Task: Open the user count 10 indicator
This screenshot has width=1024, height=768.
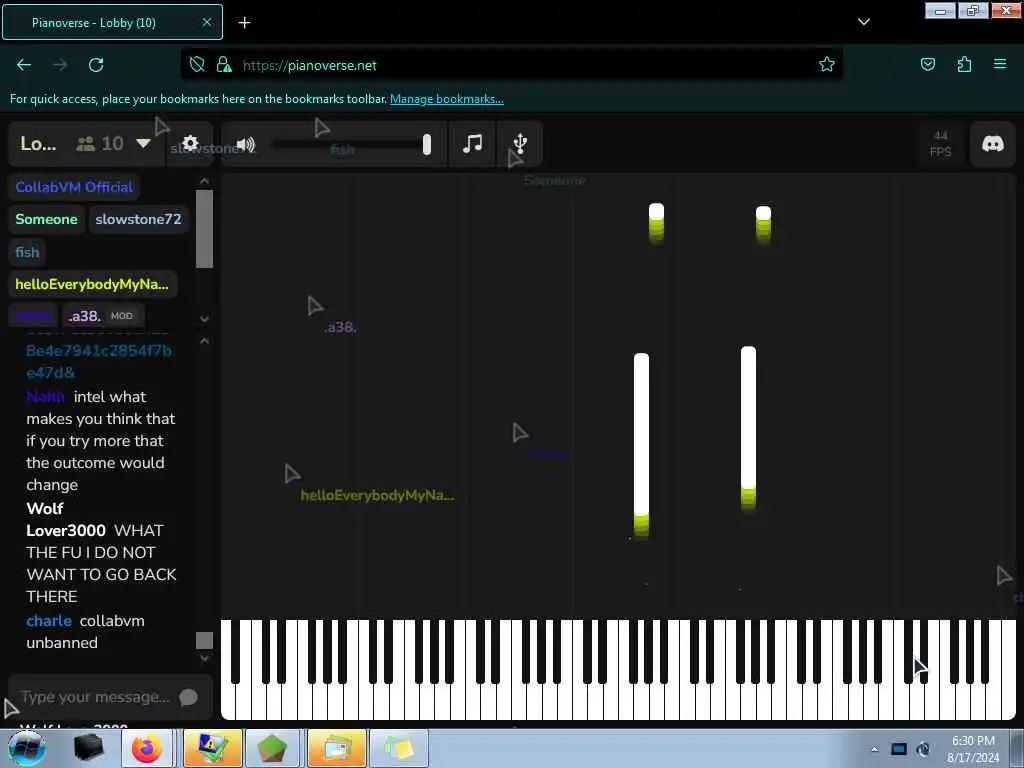Action: point(100,144)
